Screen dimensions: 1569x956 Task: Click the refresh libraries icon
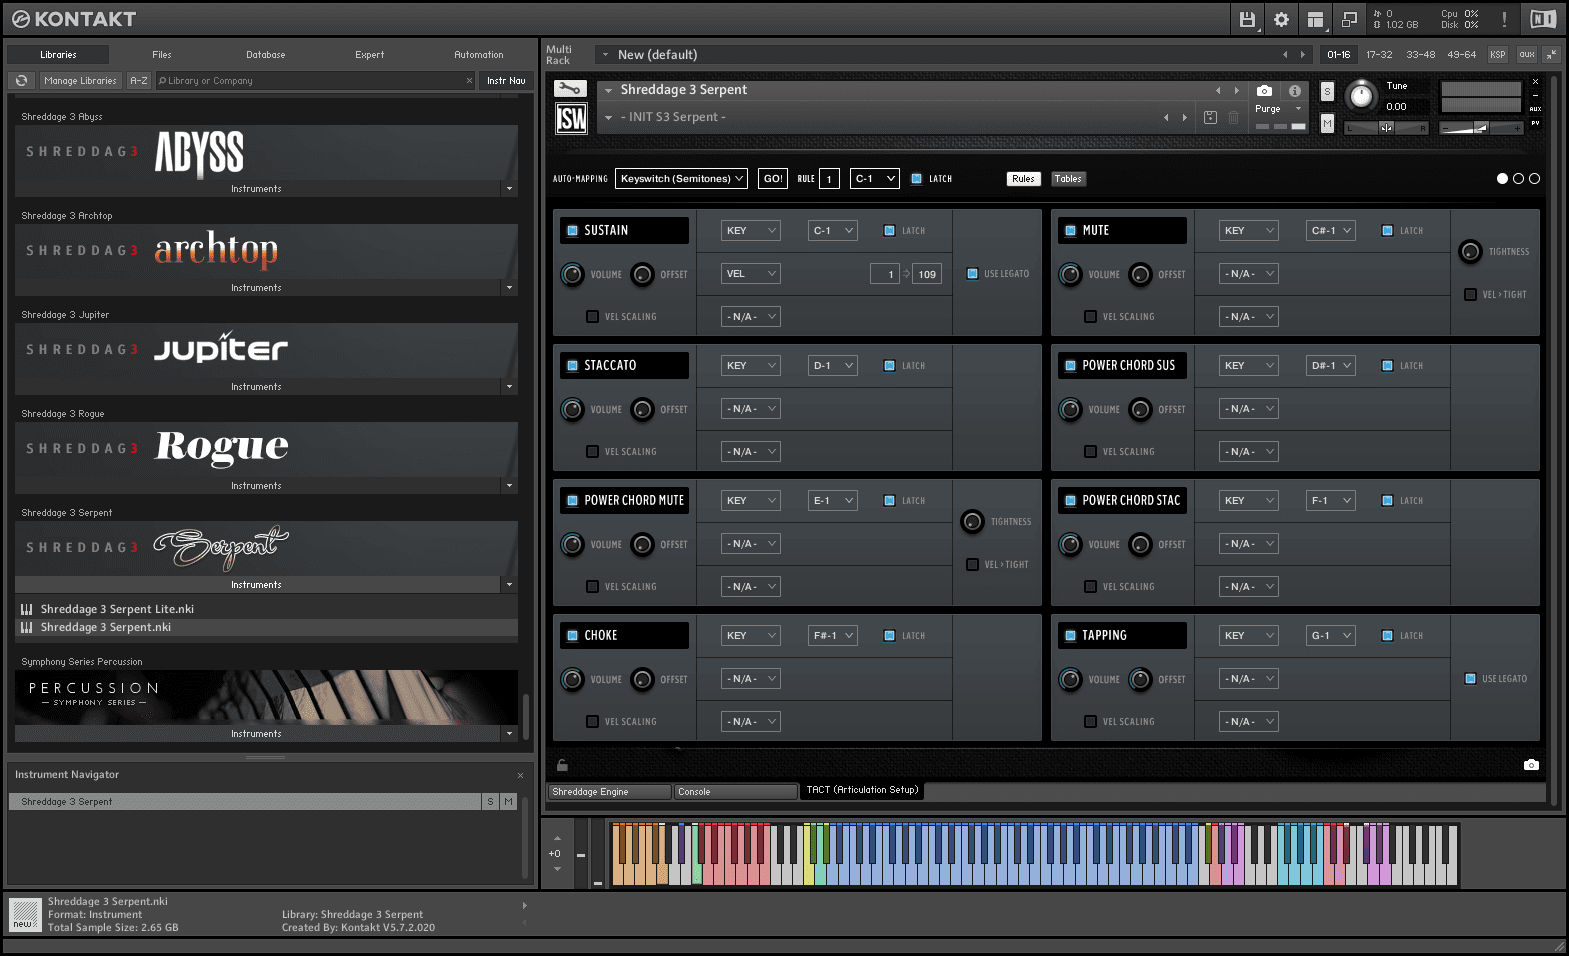coord(22,81)
